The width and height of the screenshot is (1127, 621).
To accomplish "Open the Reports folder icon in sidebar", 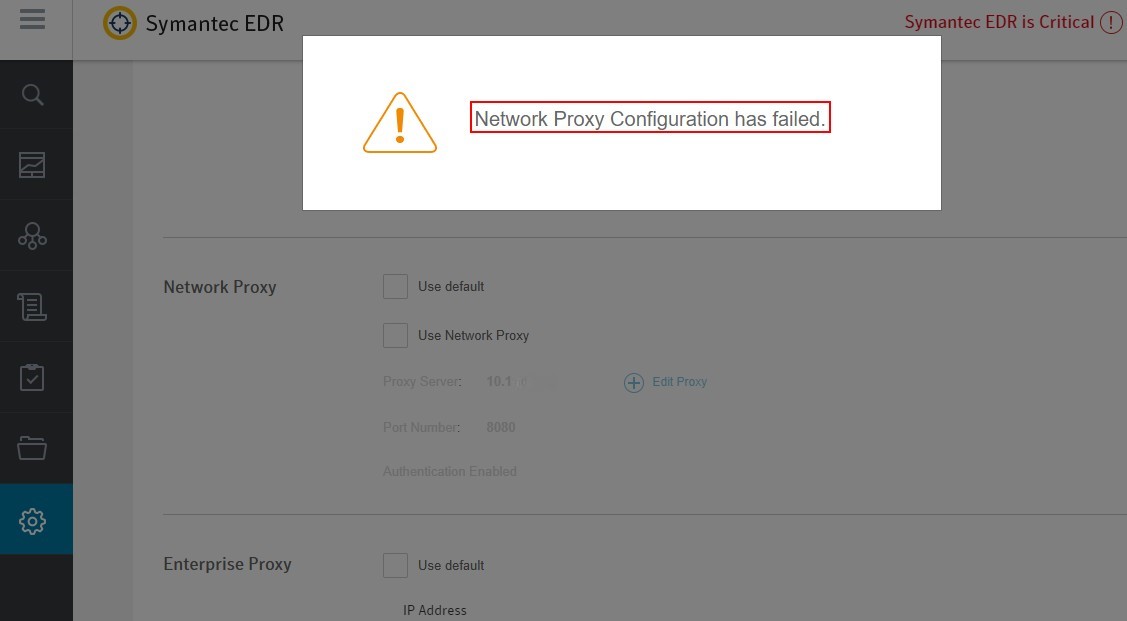I will [x=33, y=448].
